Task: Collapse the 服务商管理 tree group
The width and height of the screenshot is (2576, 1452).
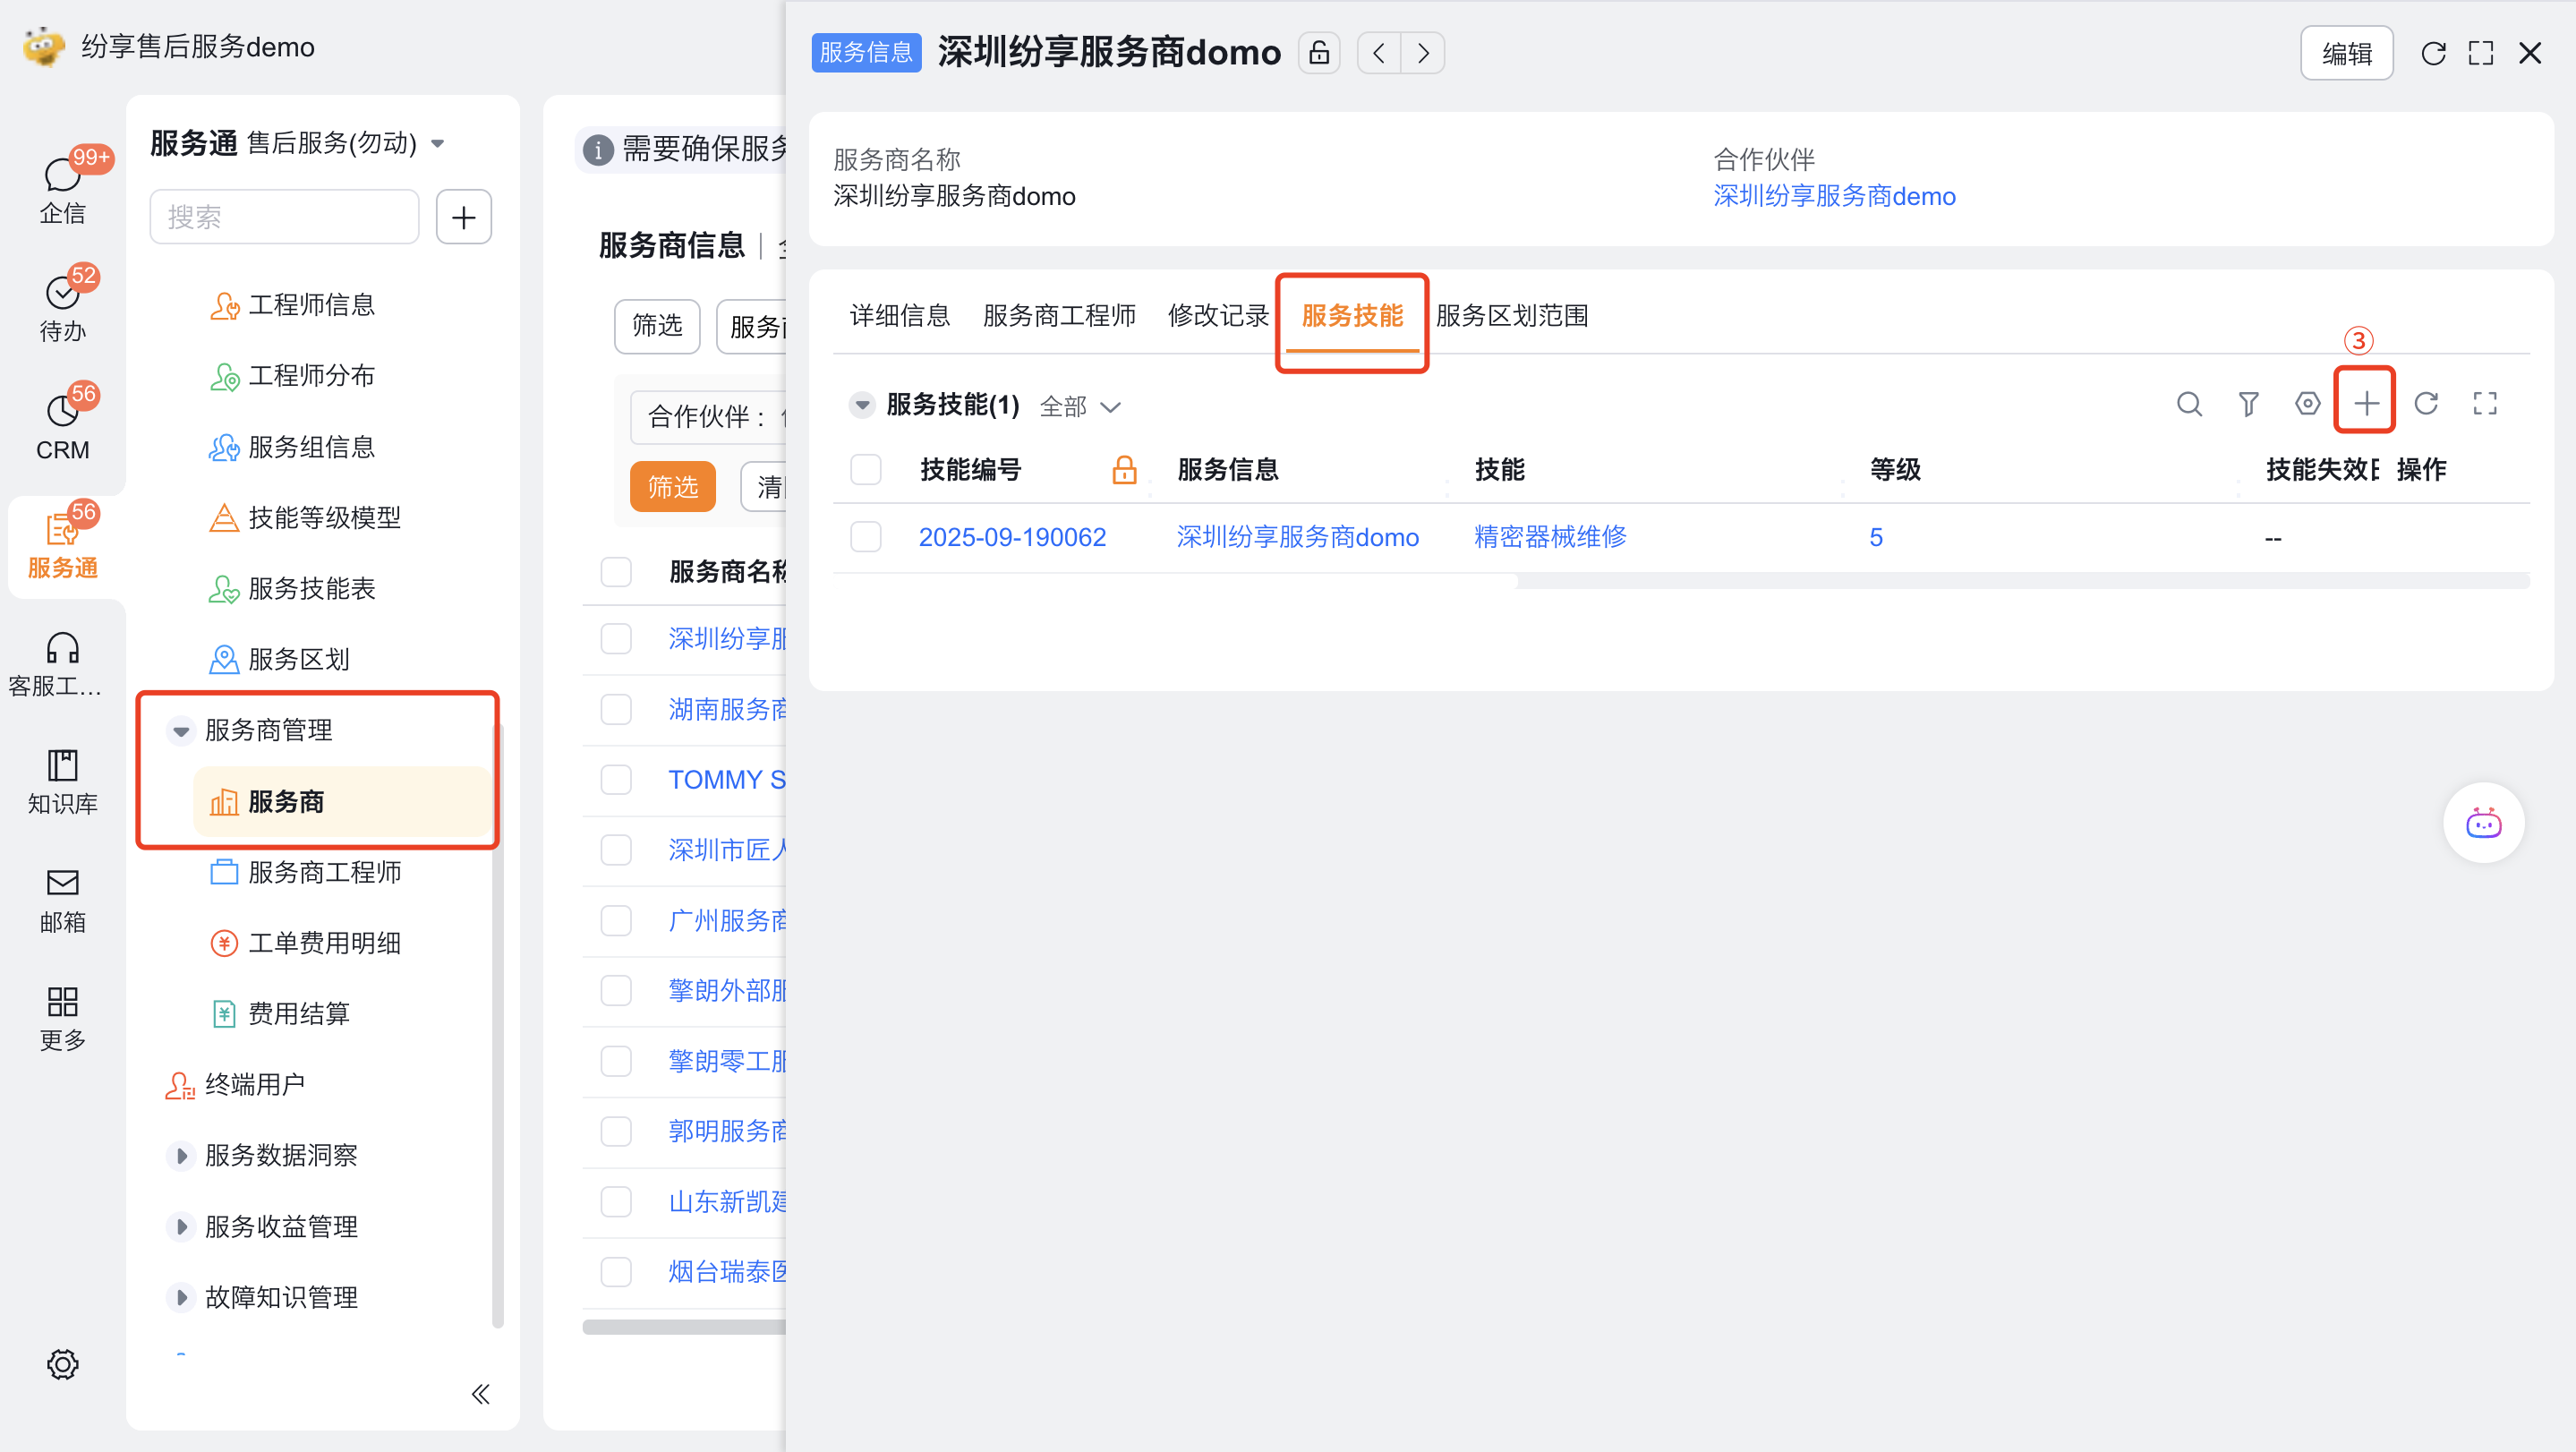Action: pos(181,730)
